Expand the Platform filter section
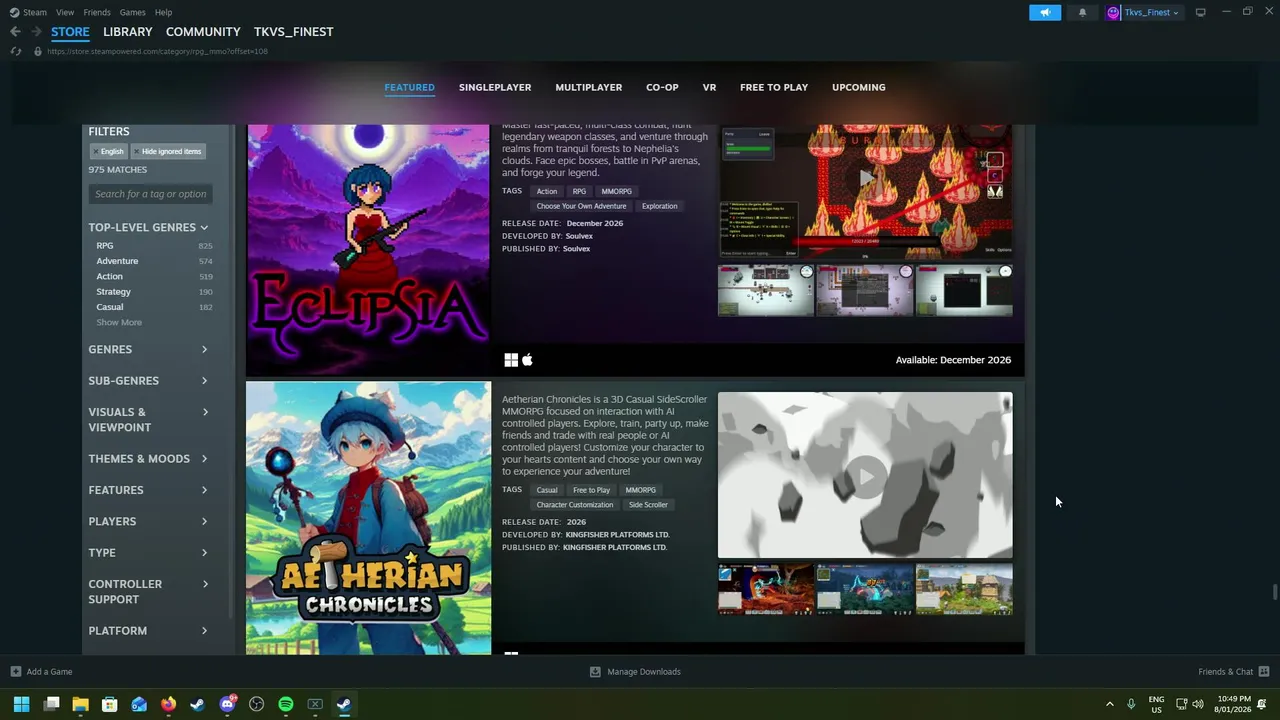 coord(148,631)
